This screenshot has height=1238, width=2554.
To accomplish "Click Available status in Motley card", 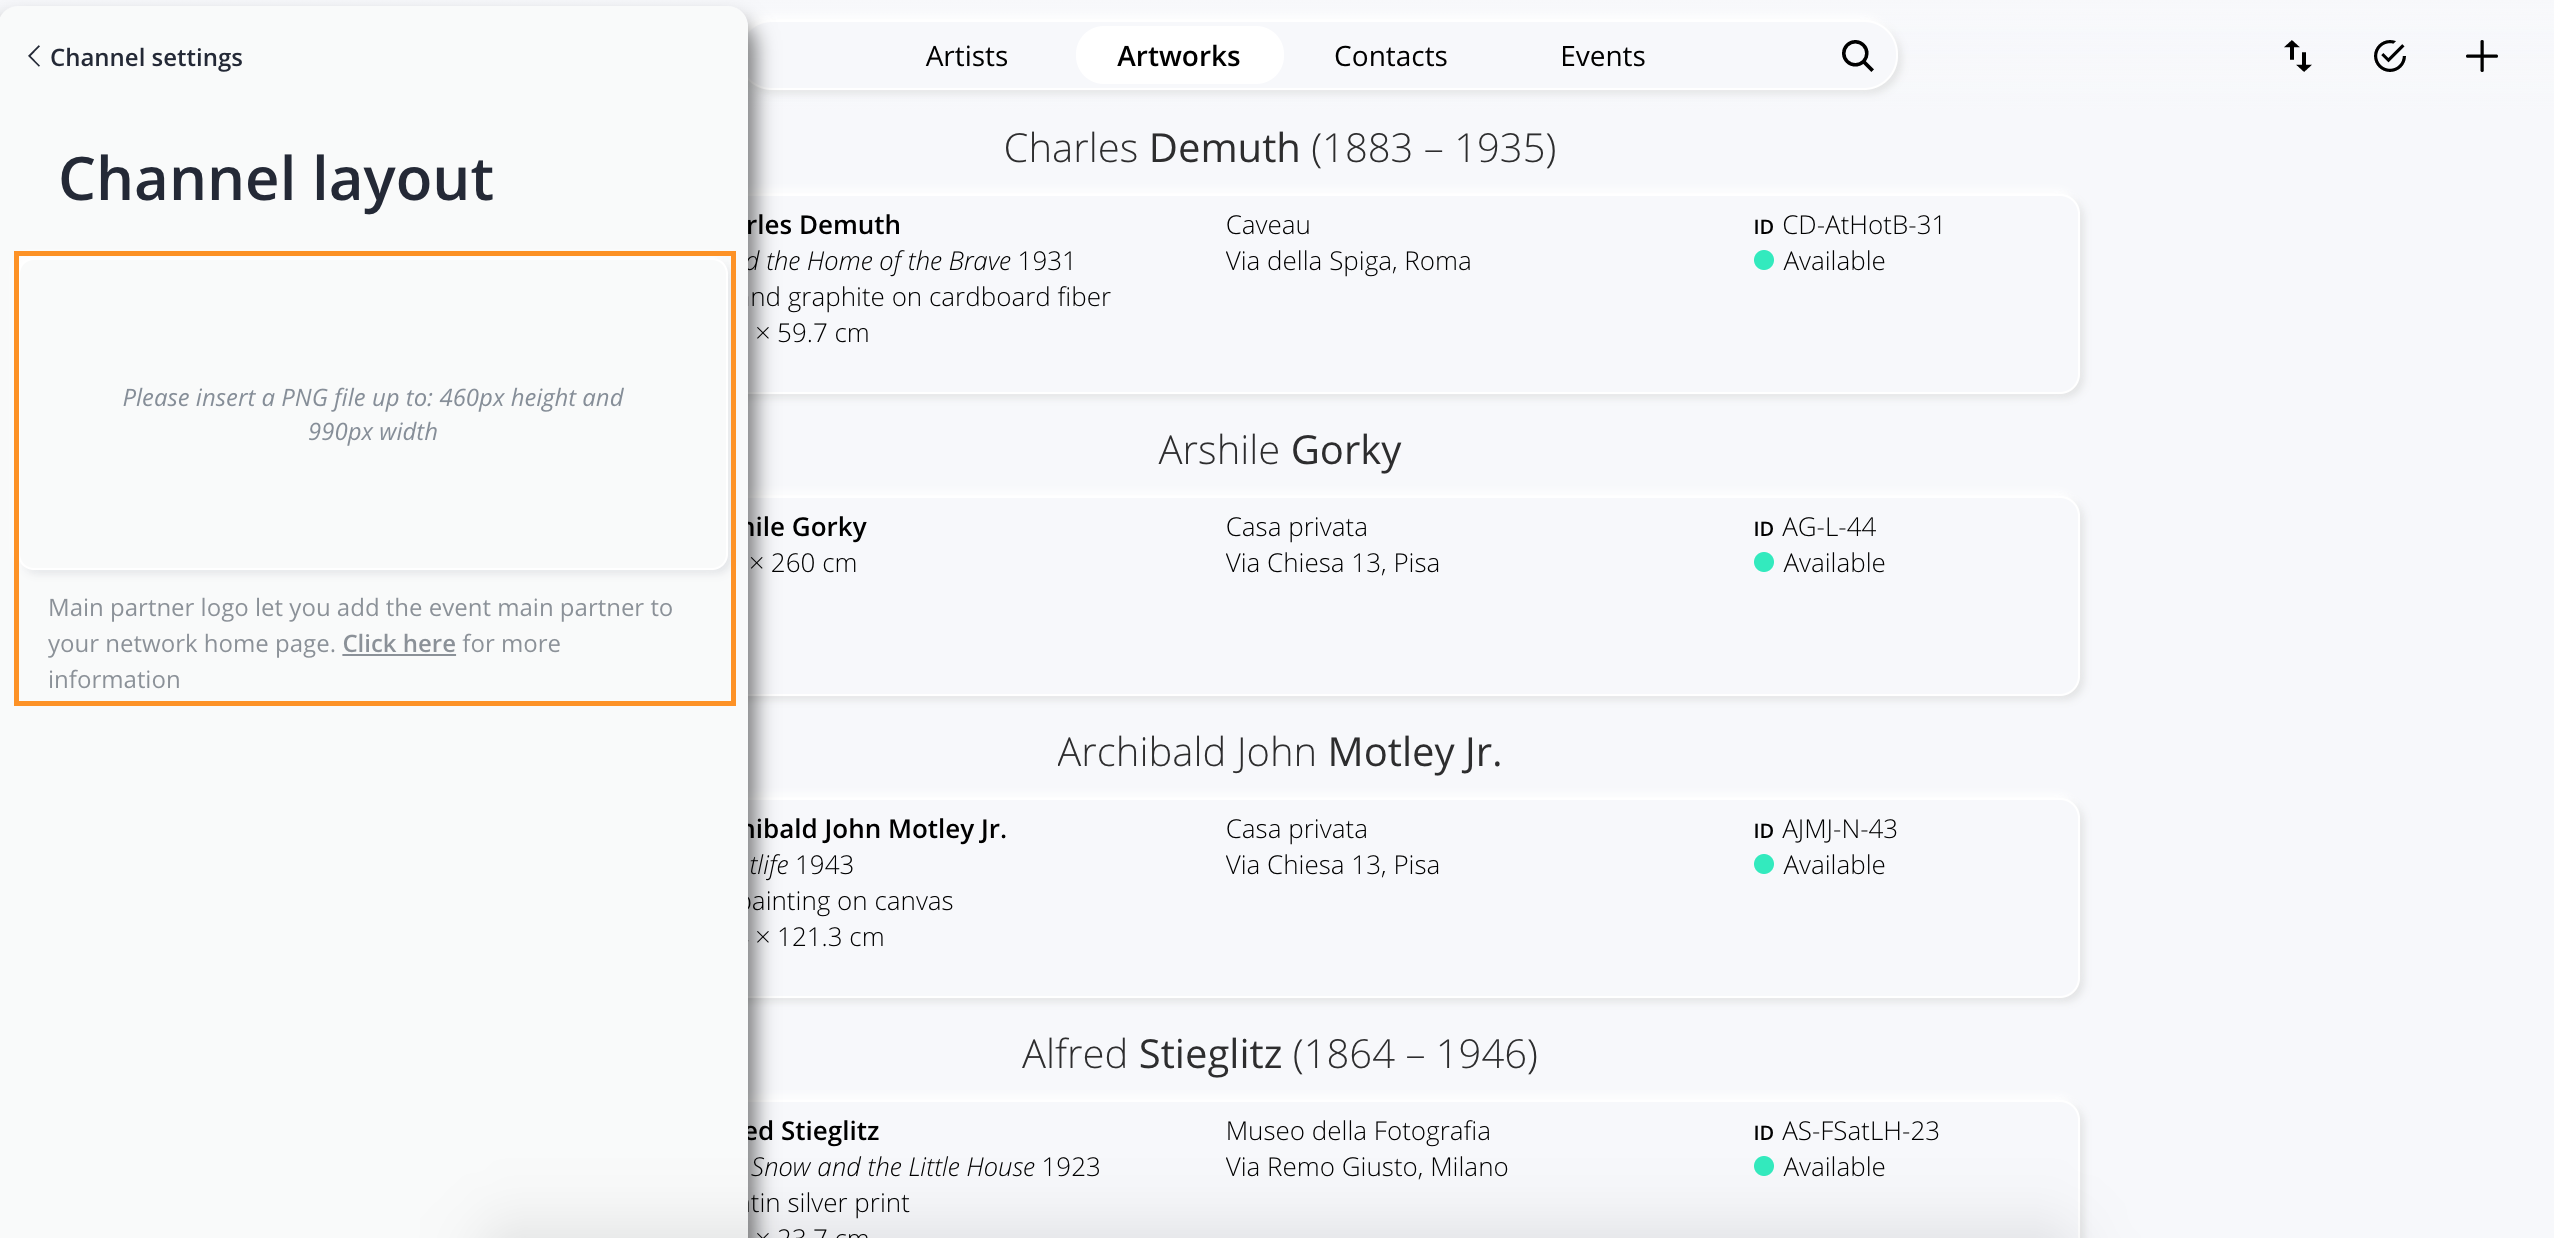I will (1819, 865).
